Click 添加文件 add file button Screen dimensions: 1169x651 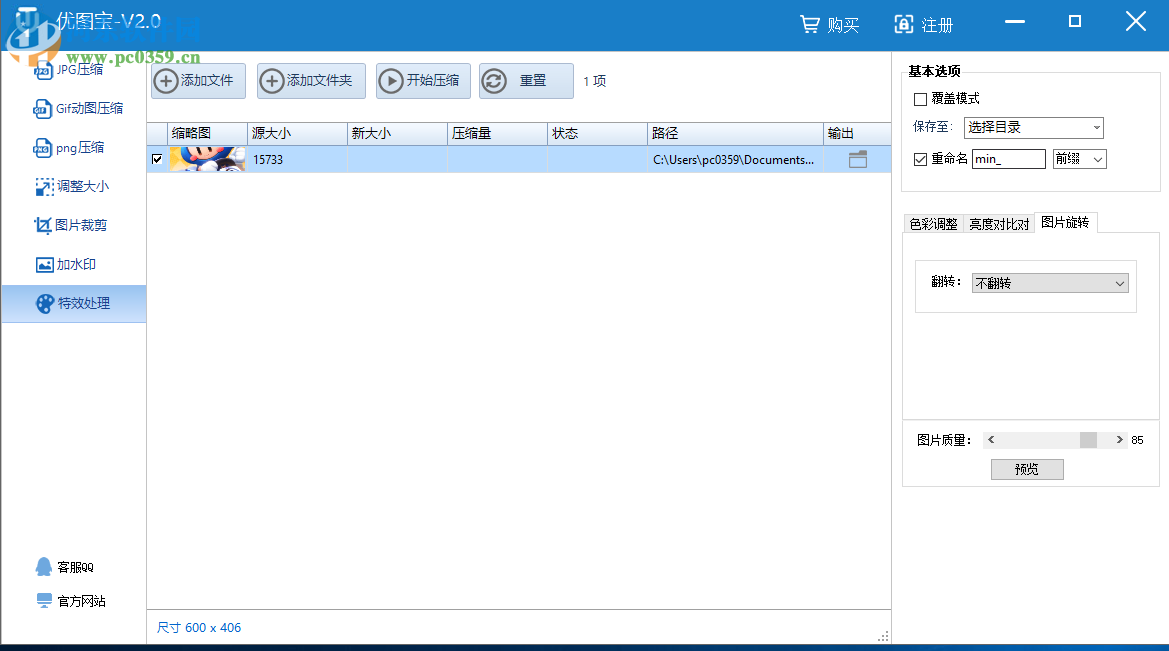pyautogui.click(x=198, y=81)
